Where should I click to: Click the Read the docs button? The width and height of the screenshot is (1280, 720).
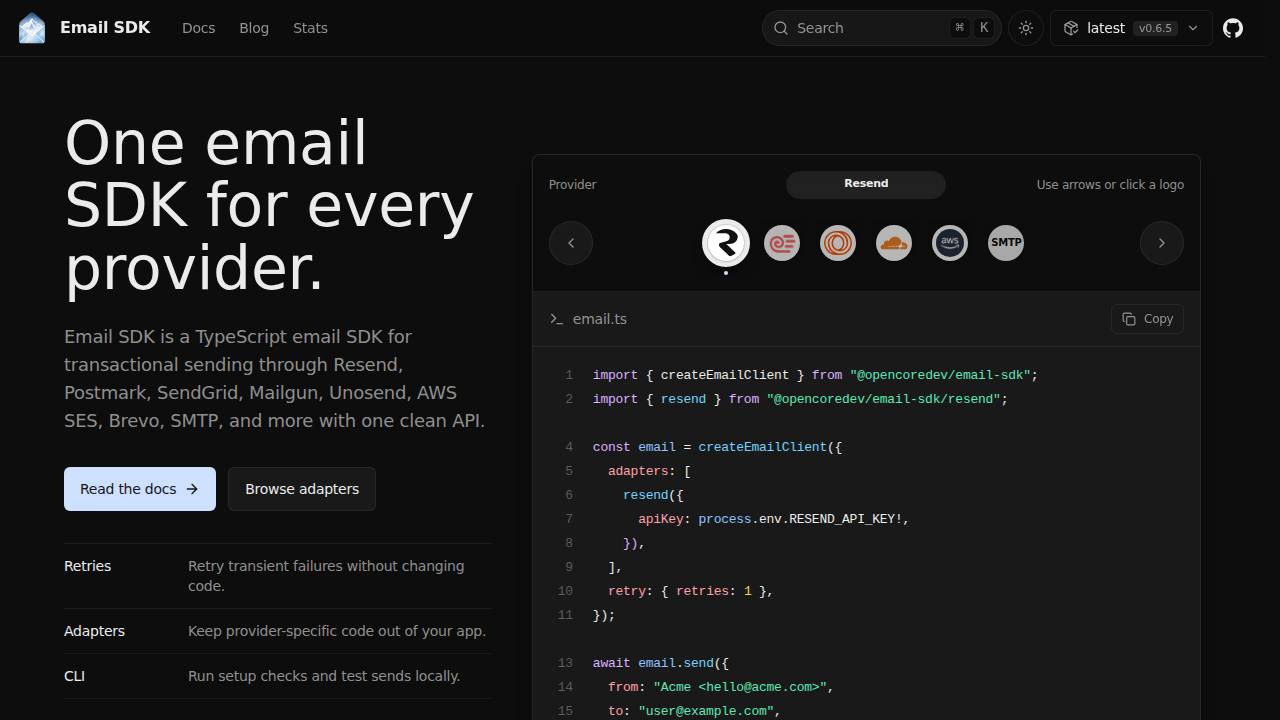click(x=140, y=489)
